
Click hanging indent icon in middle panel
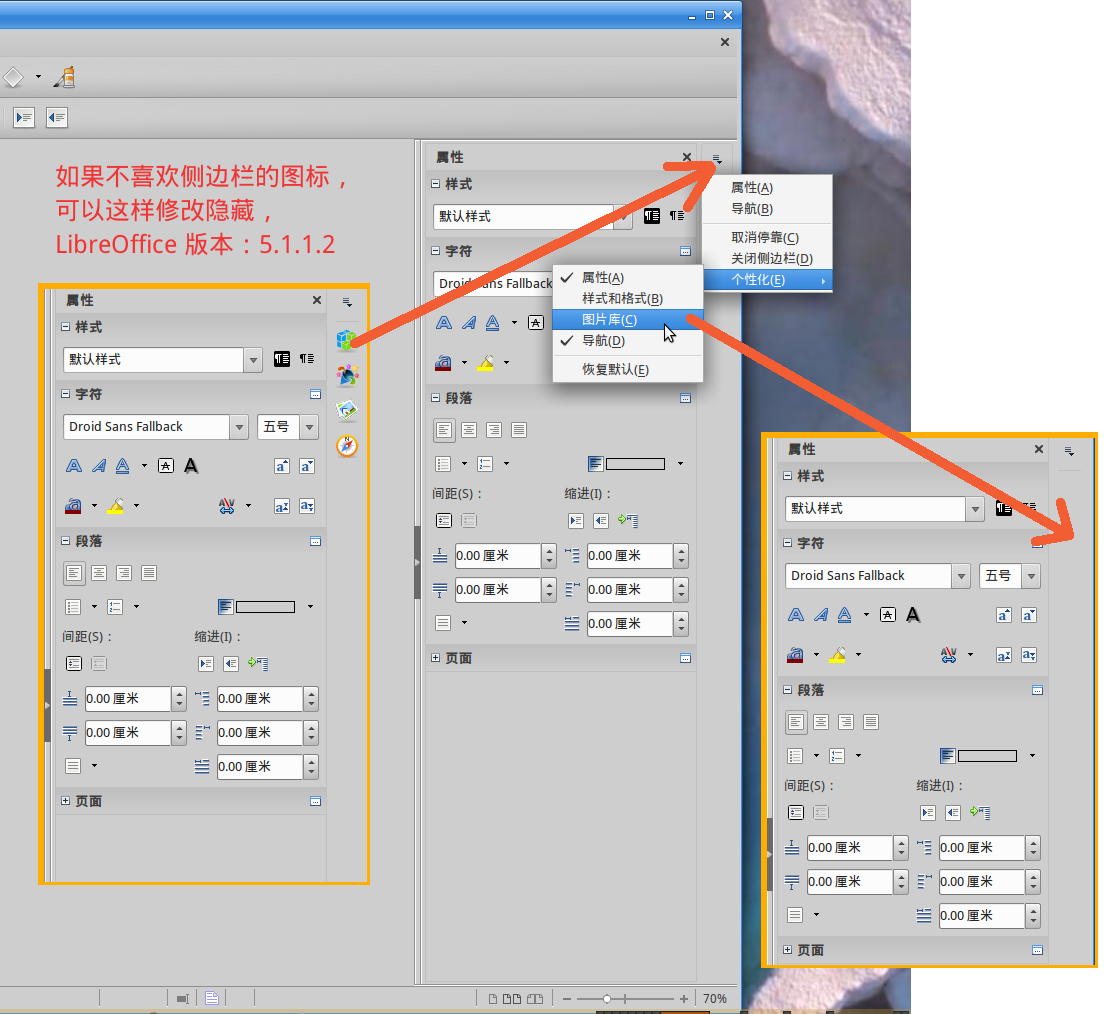(628, 521)
